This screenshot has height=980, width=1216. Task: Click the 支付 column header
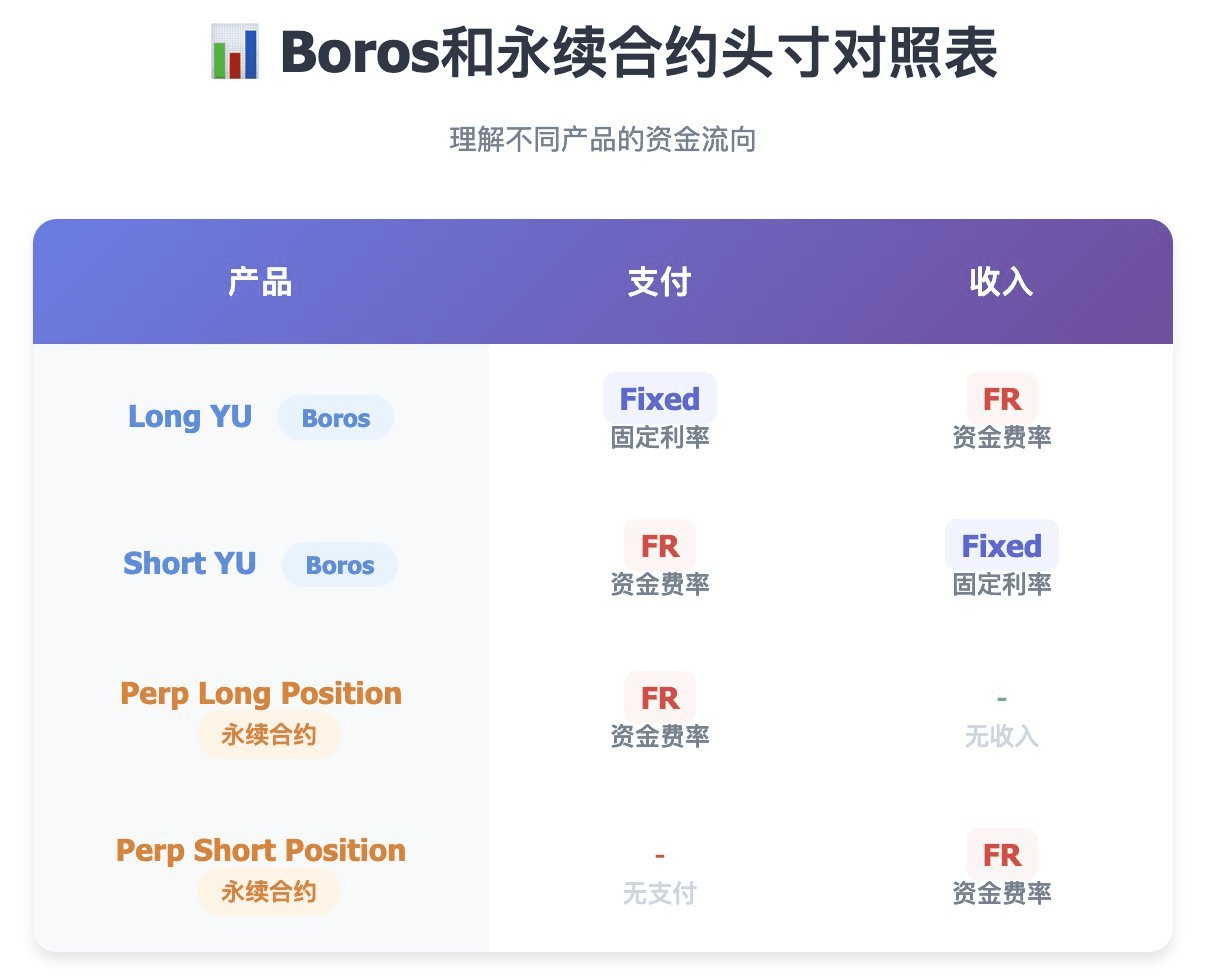[x=660, y=283]
